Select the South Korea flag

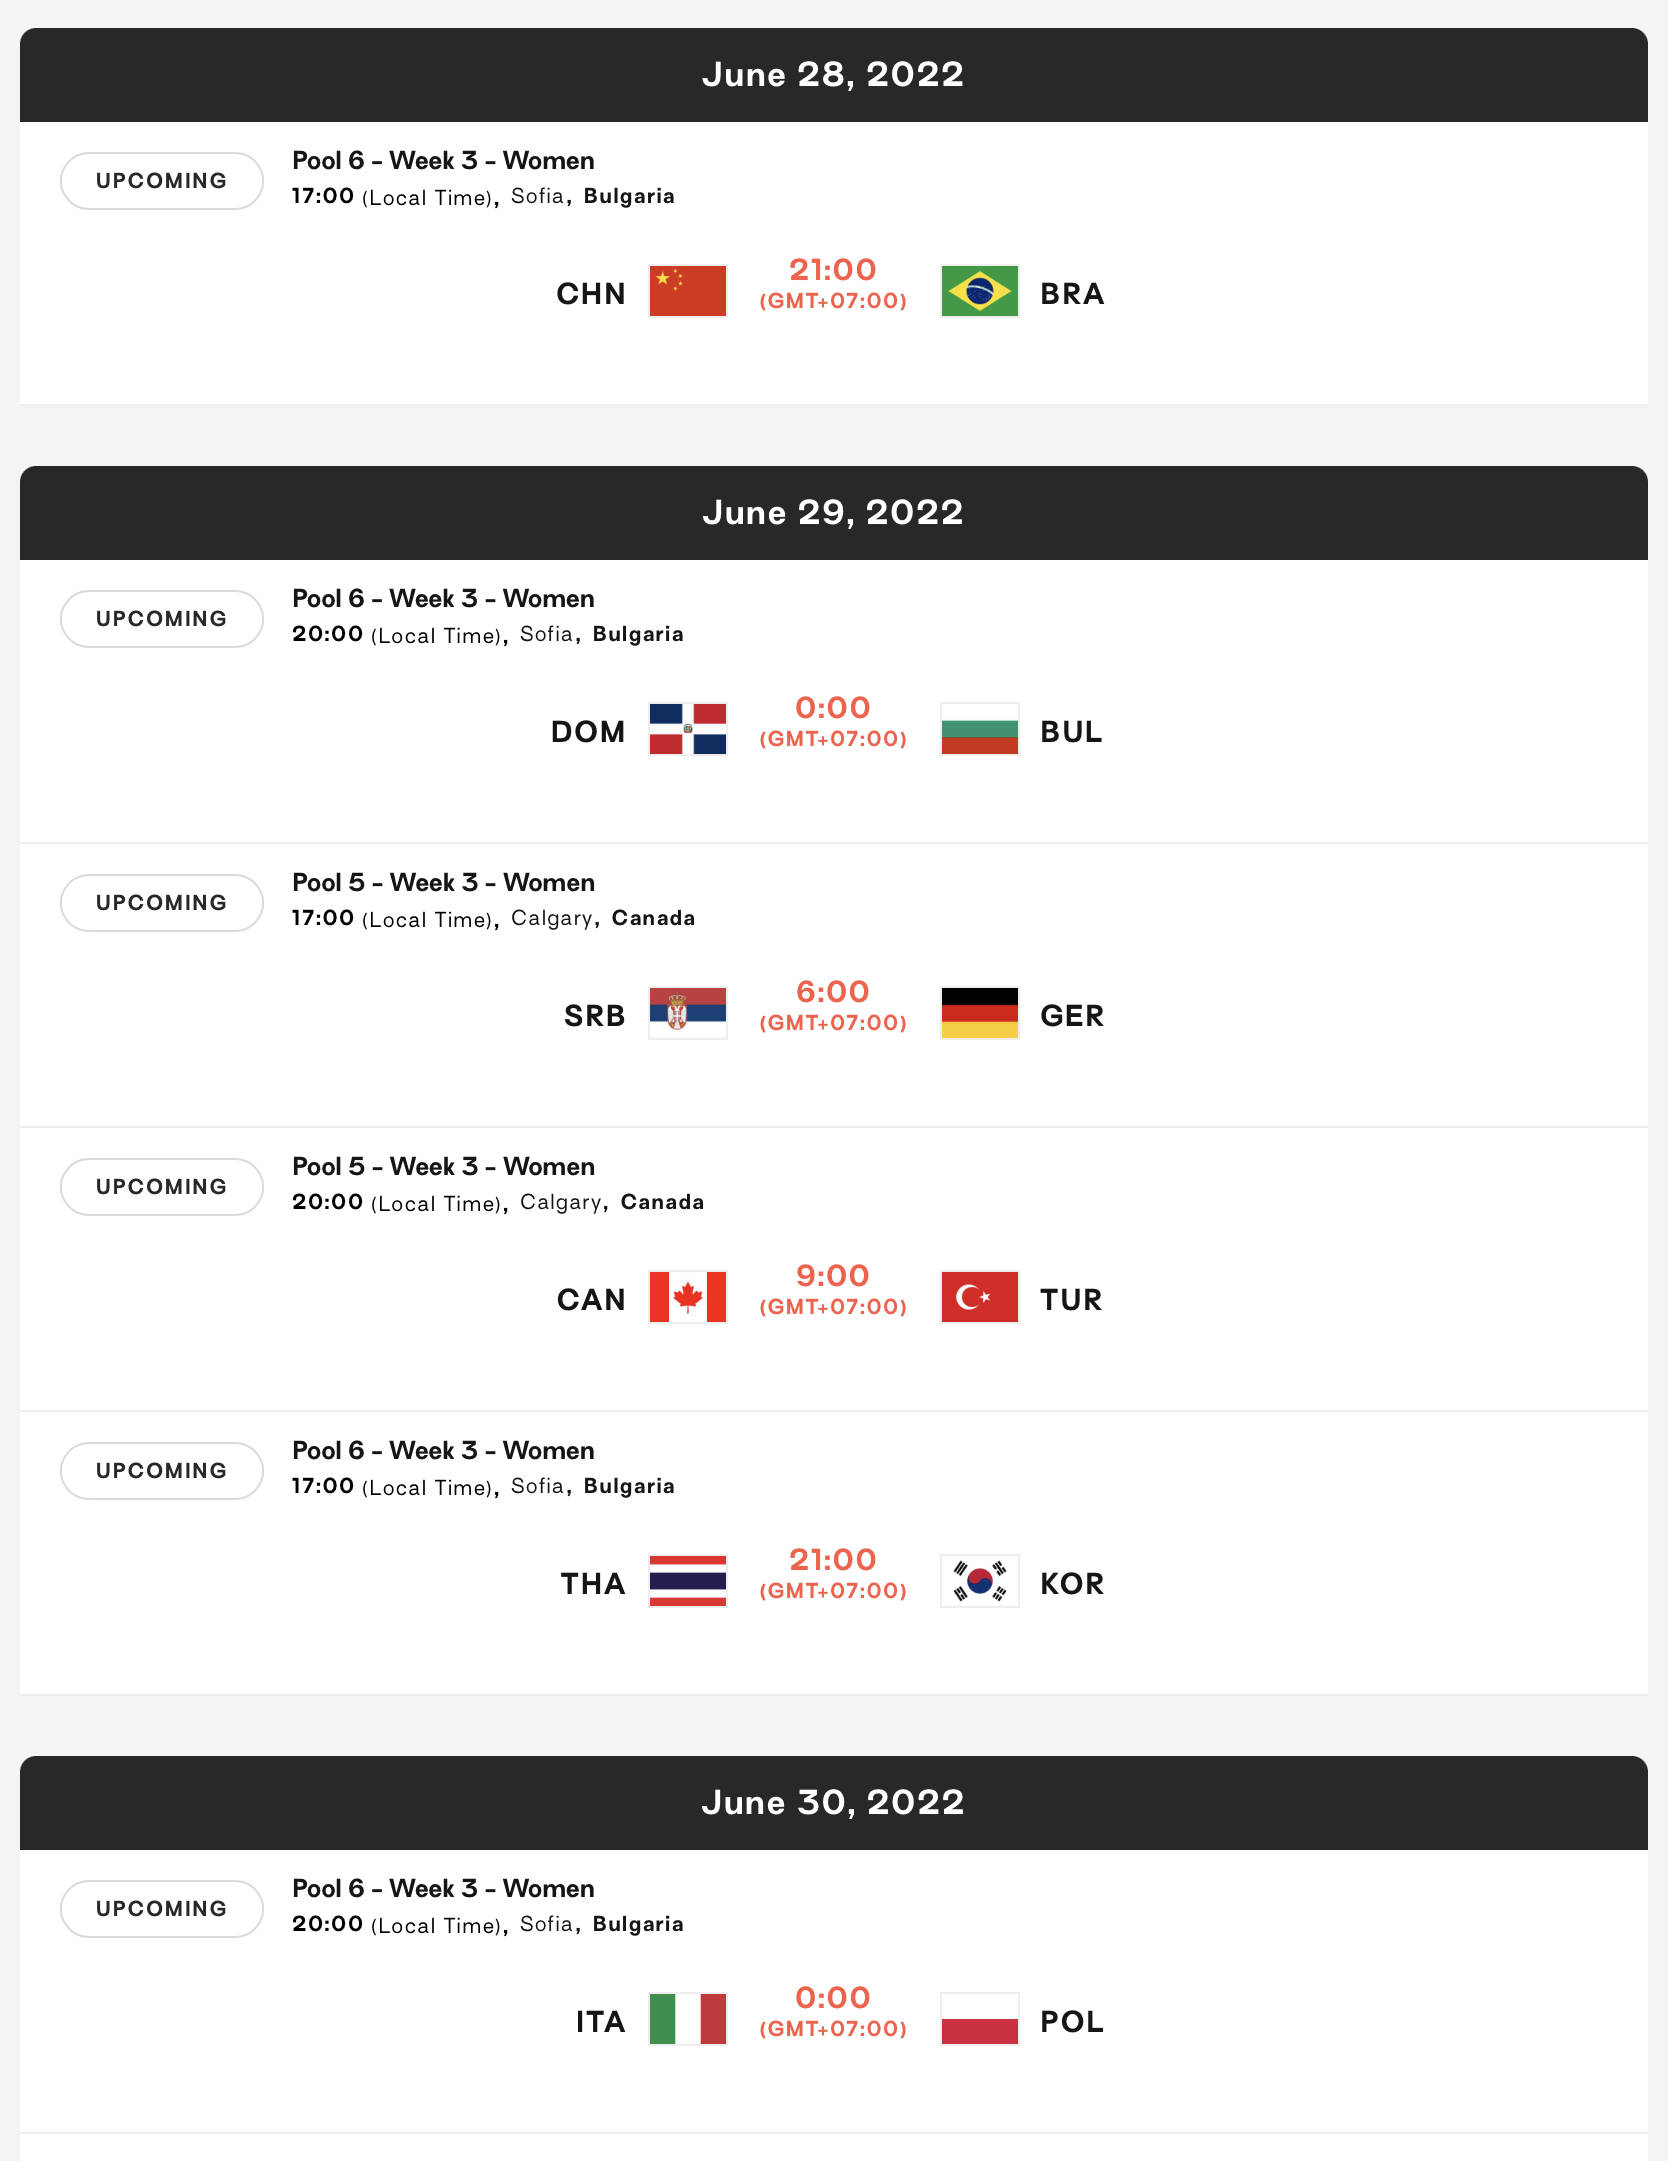pyautogui.click(x=979, y=1581)
